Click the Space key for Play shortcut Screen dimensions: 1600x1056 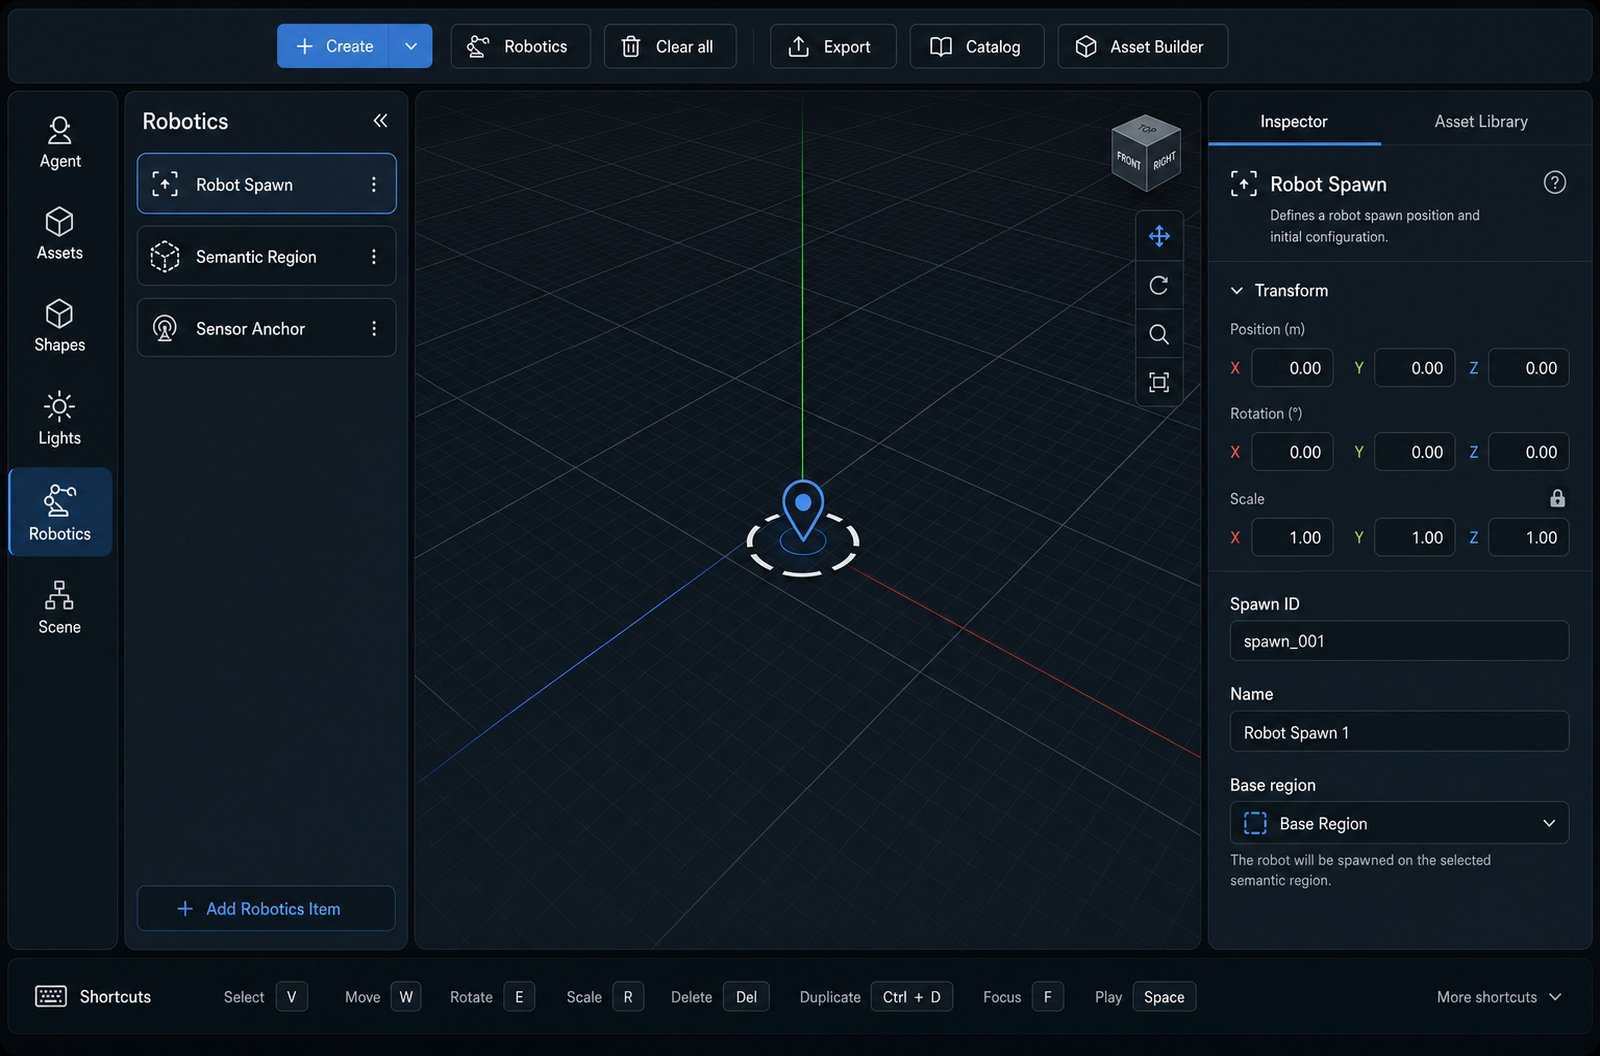click(1164, 997)
